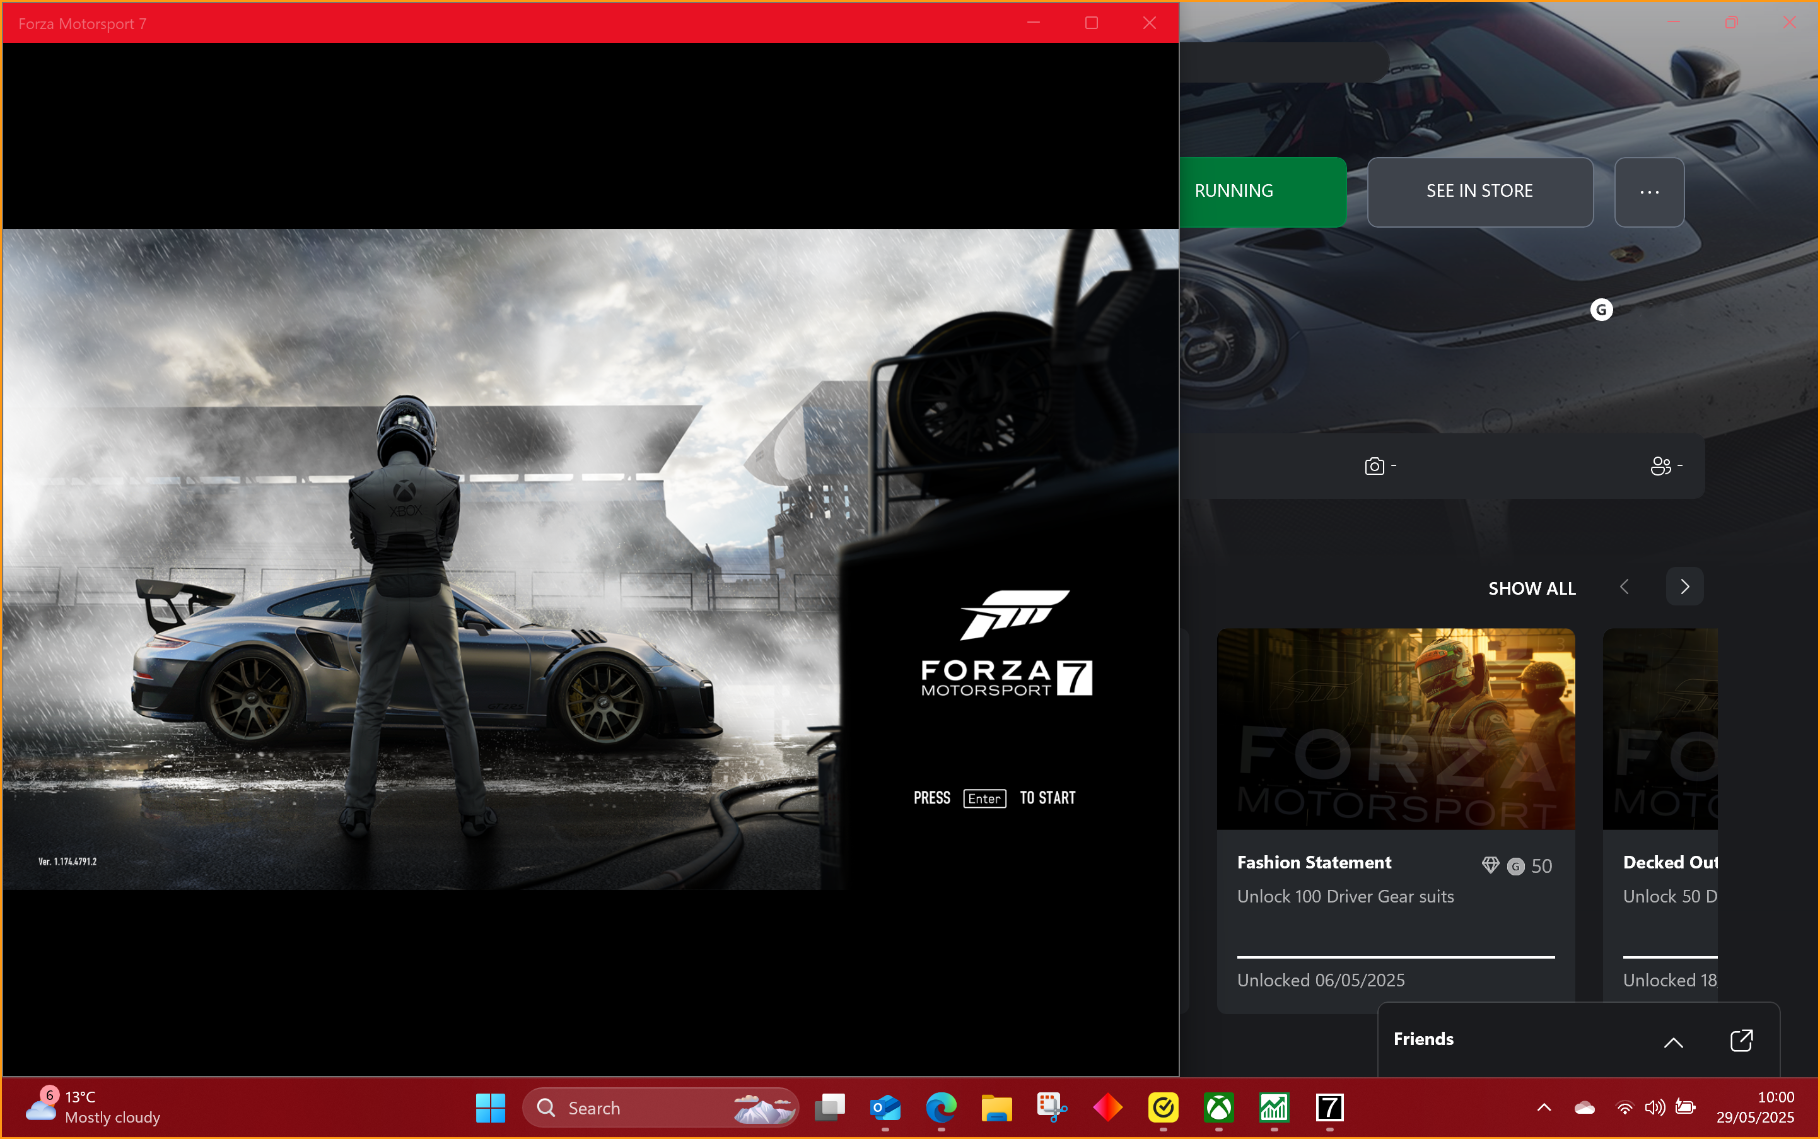This screenshot has height=1139, width=1820.
Task: Click the Fashion Statement progress bar
Action: pos(1396,957)
